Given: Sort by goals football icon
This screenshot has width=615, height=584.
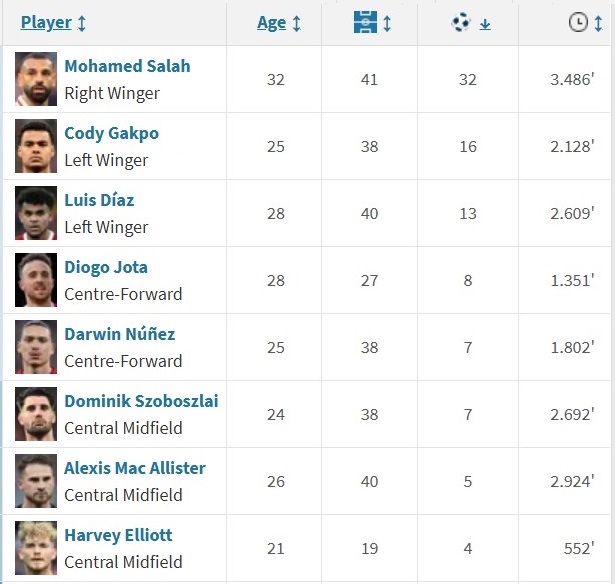Looking at the screenshot, I should coord(461,23).
